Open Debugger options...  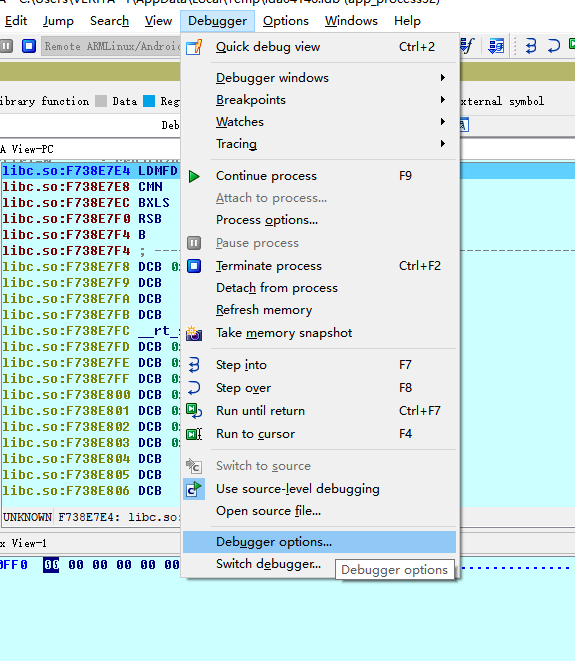320,542
